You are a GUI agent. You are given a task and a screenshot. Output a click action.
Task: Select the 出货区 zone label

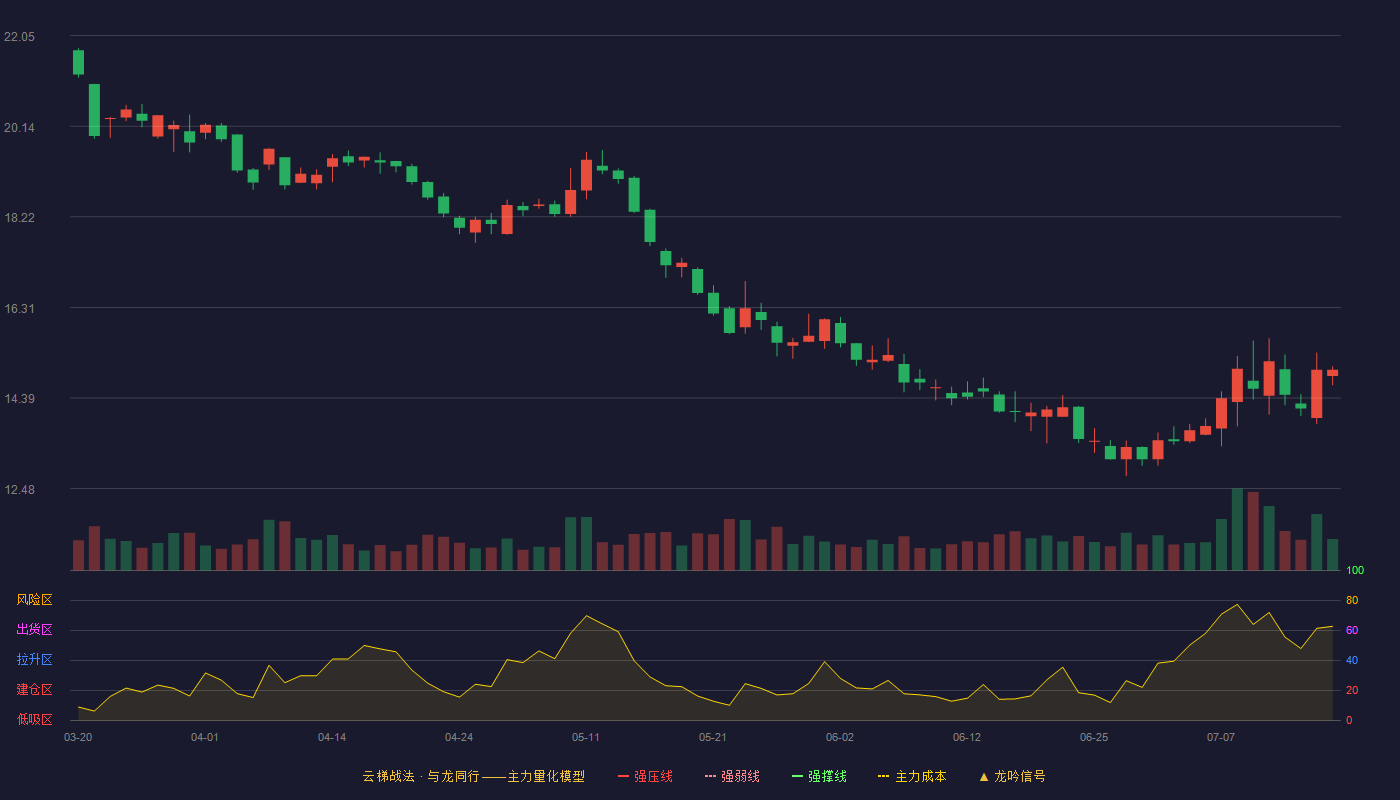34,630
